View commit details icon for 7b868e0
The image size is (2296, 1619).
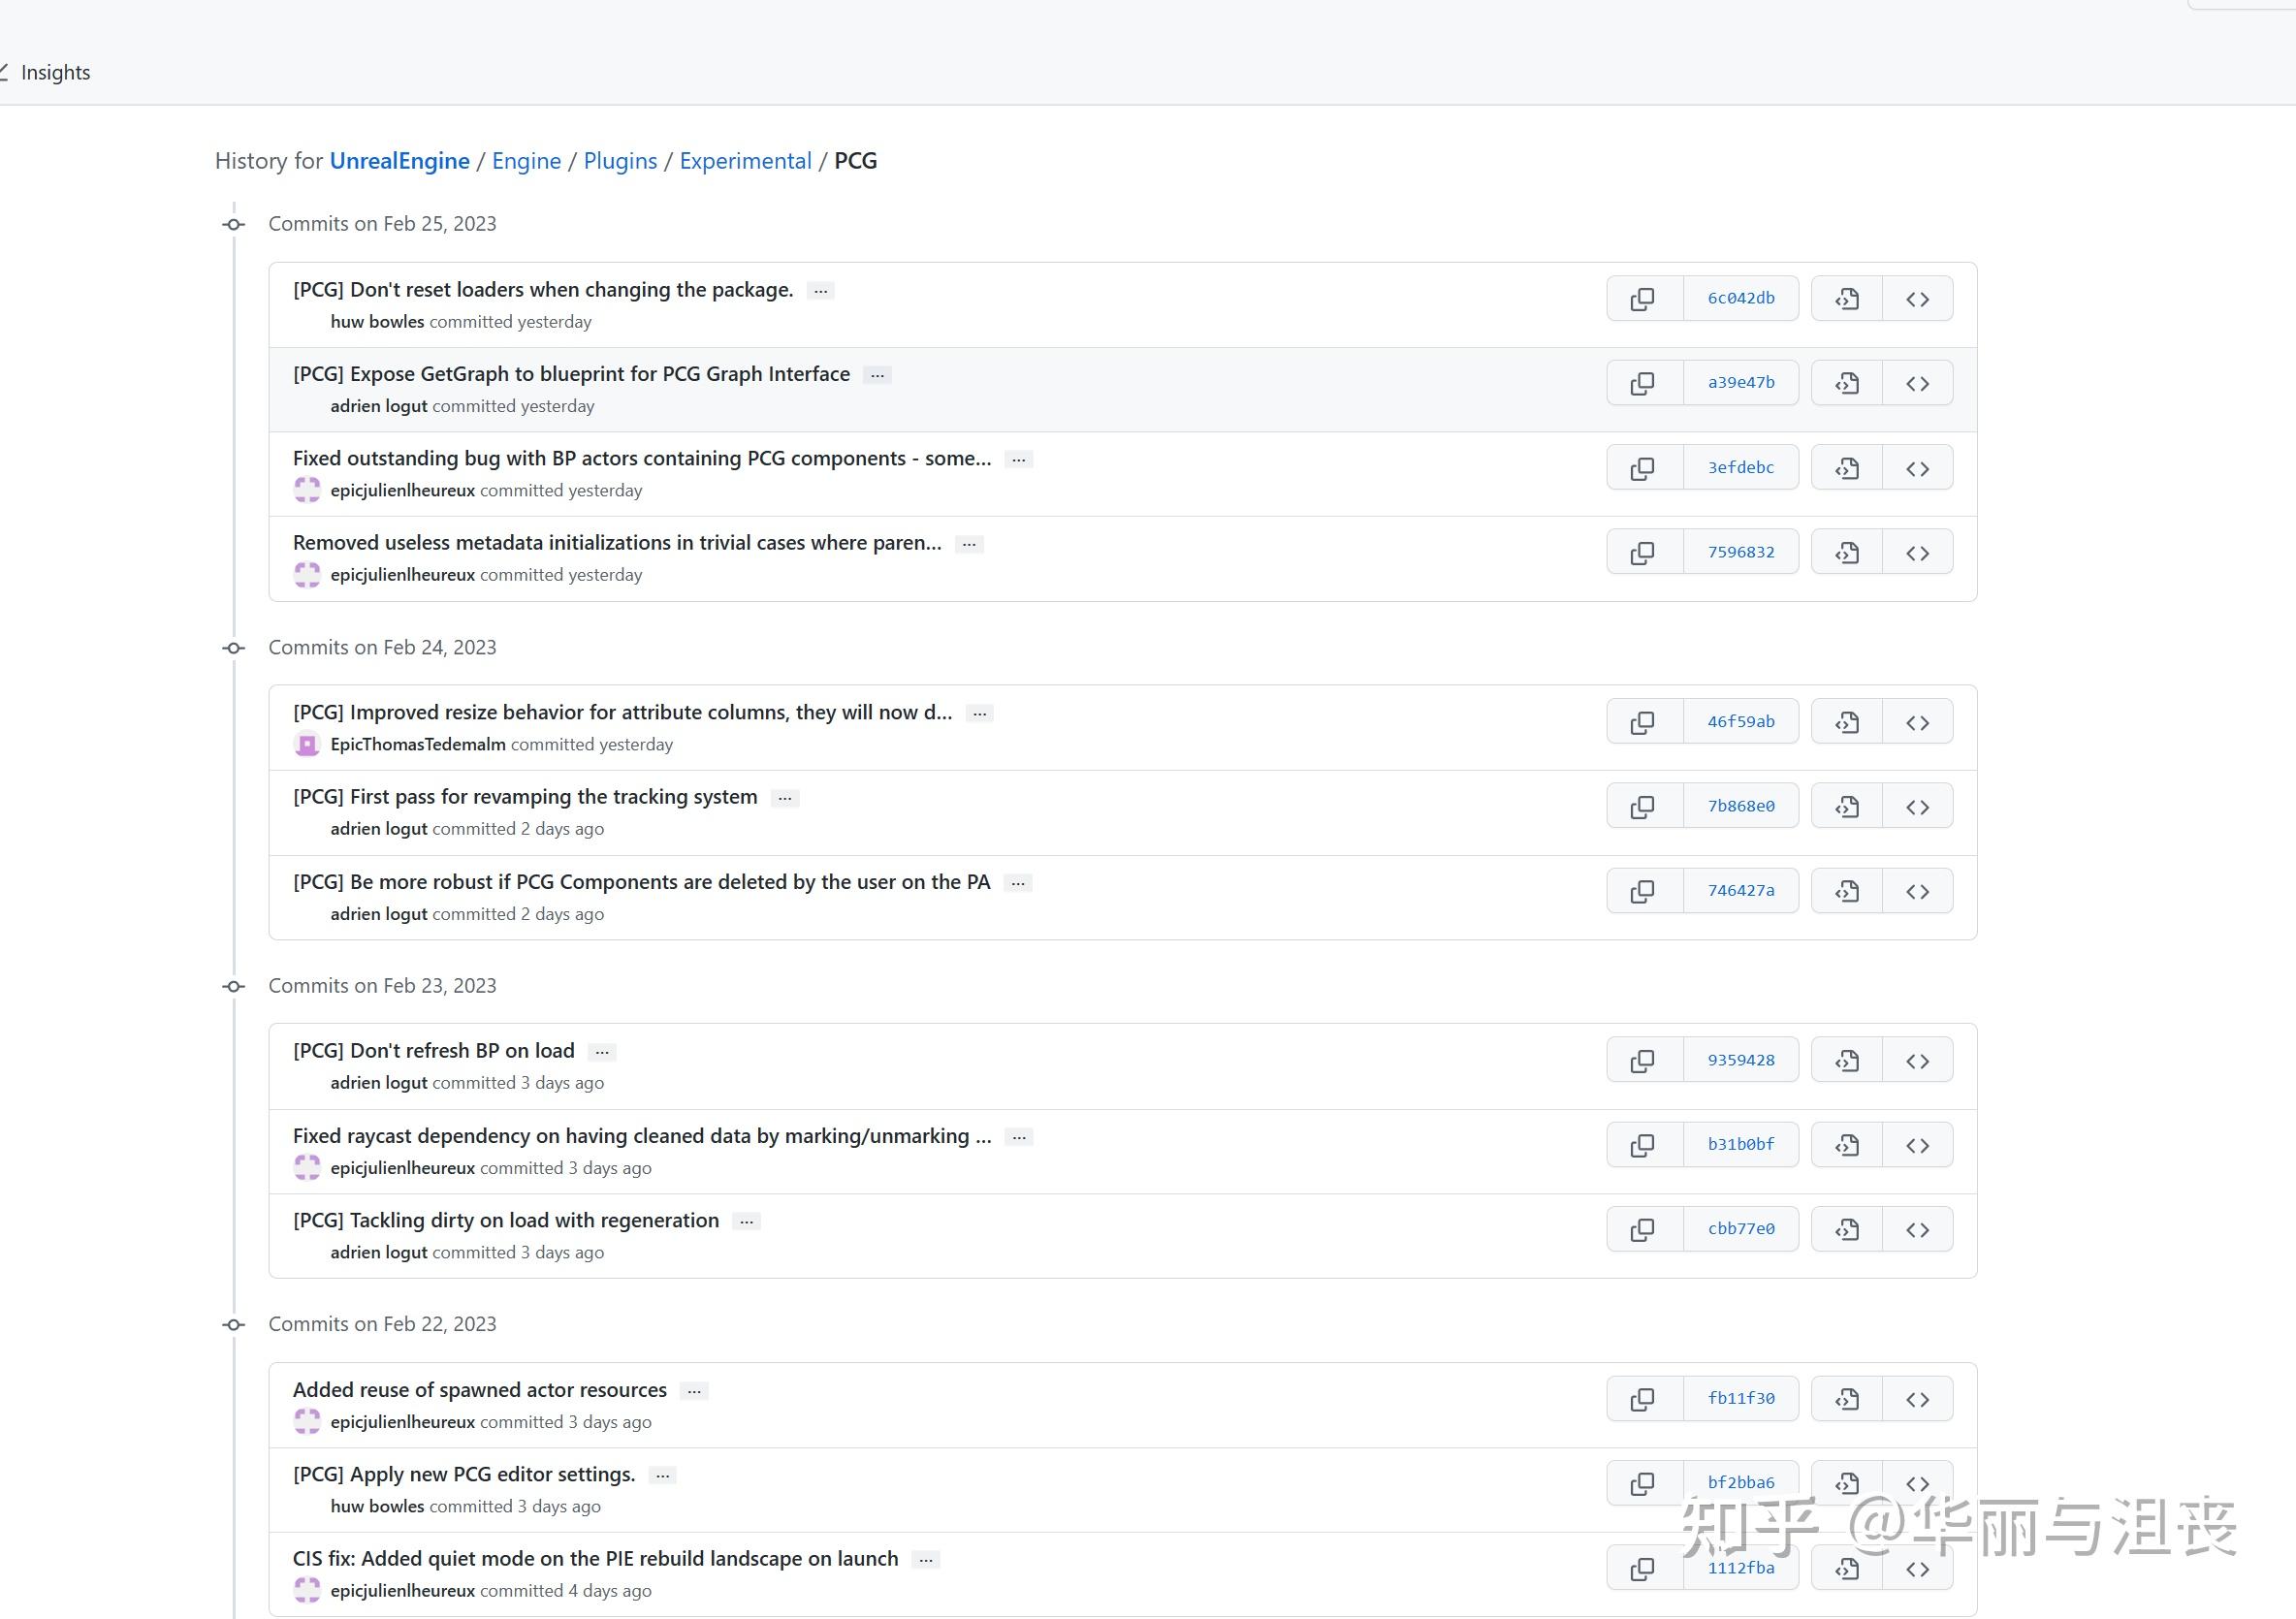pos(1847,807)
